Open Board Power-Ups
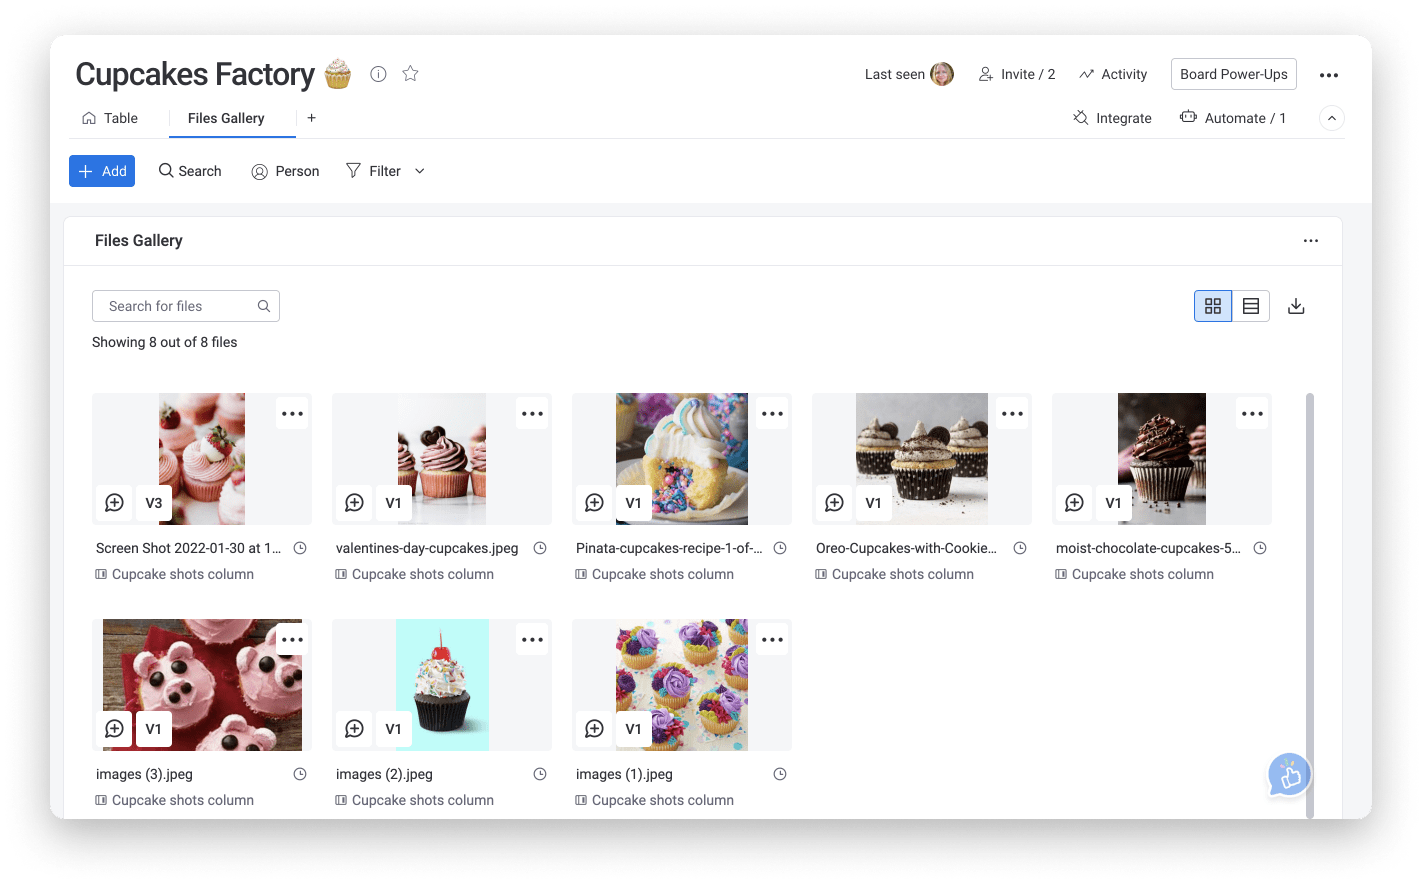 pyautogui.click(x=1233, y=73)
